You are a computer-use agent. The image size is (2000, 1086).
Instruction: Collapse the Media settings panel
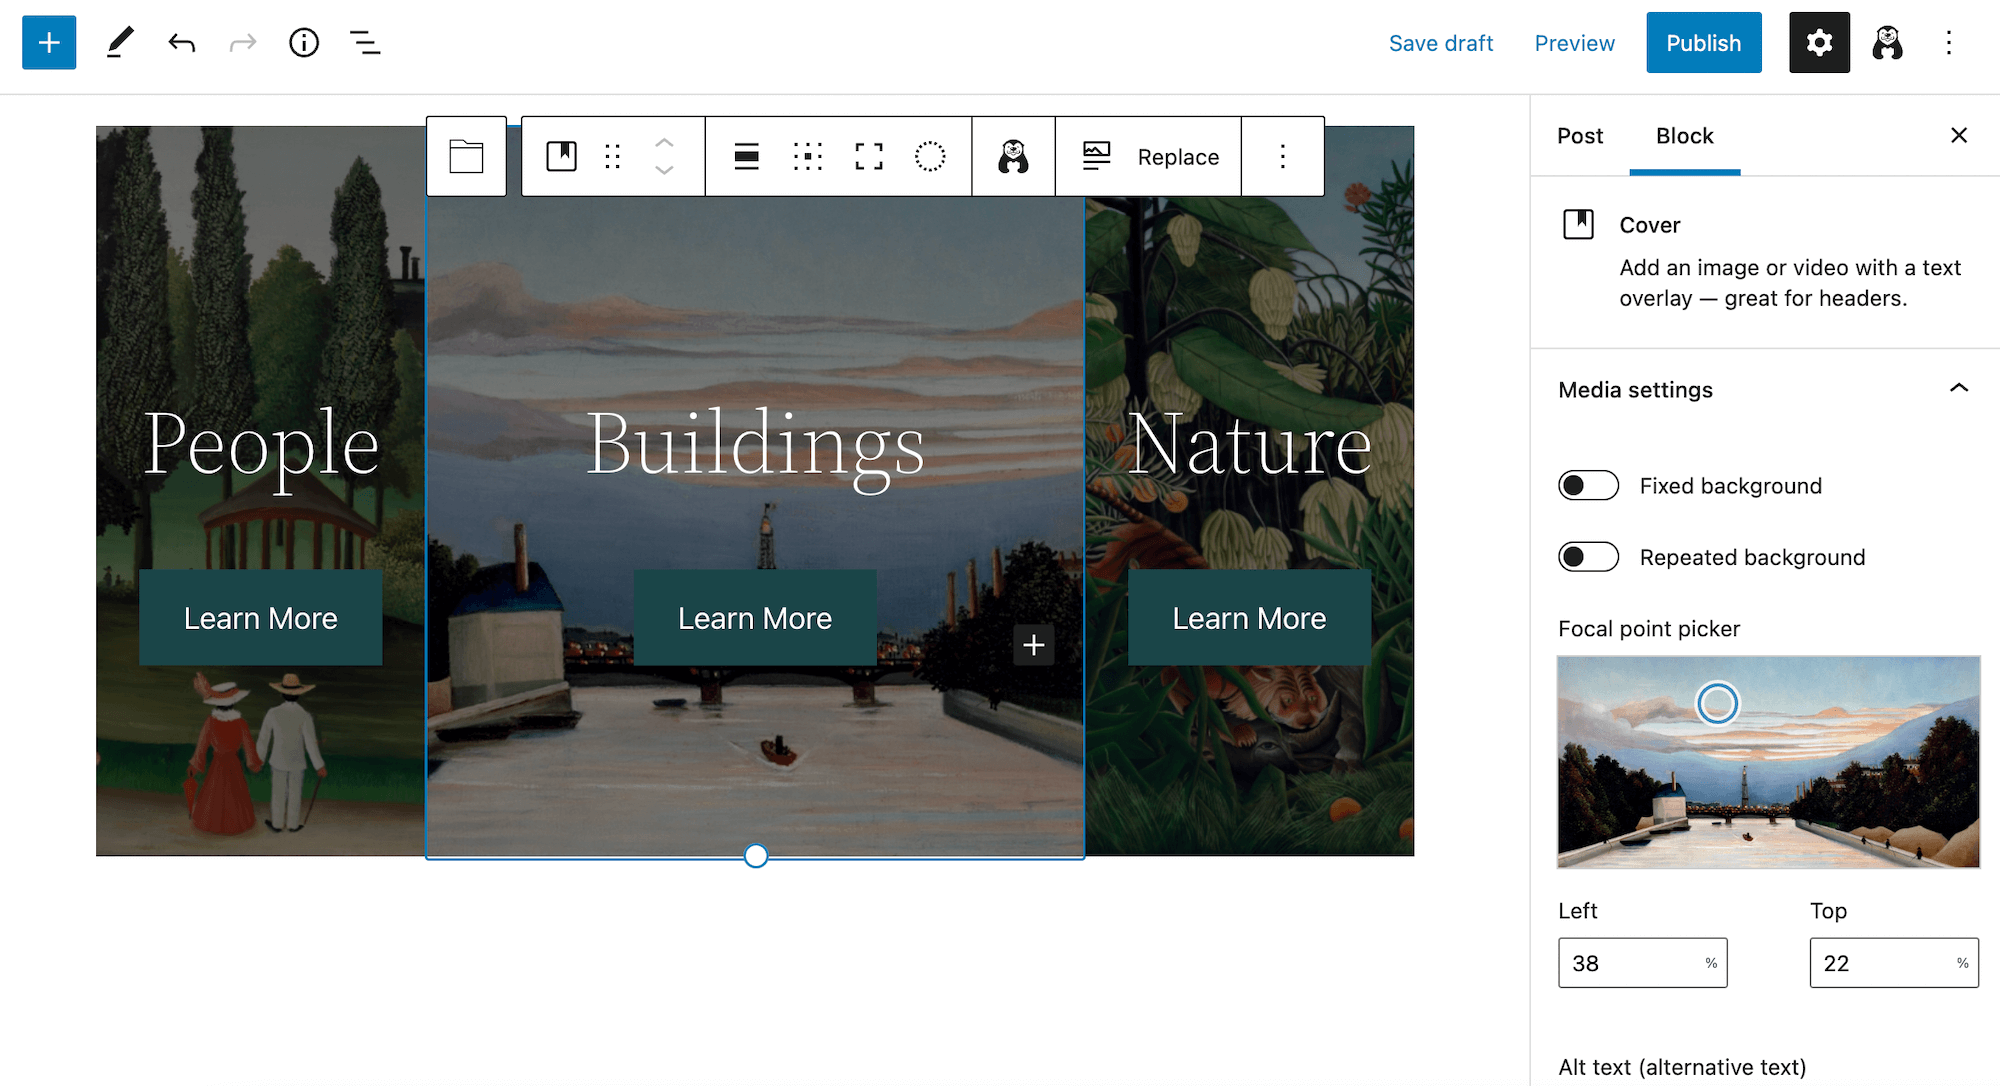(x=1958, y=389)
